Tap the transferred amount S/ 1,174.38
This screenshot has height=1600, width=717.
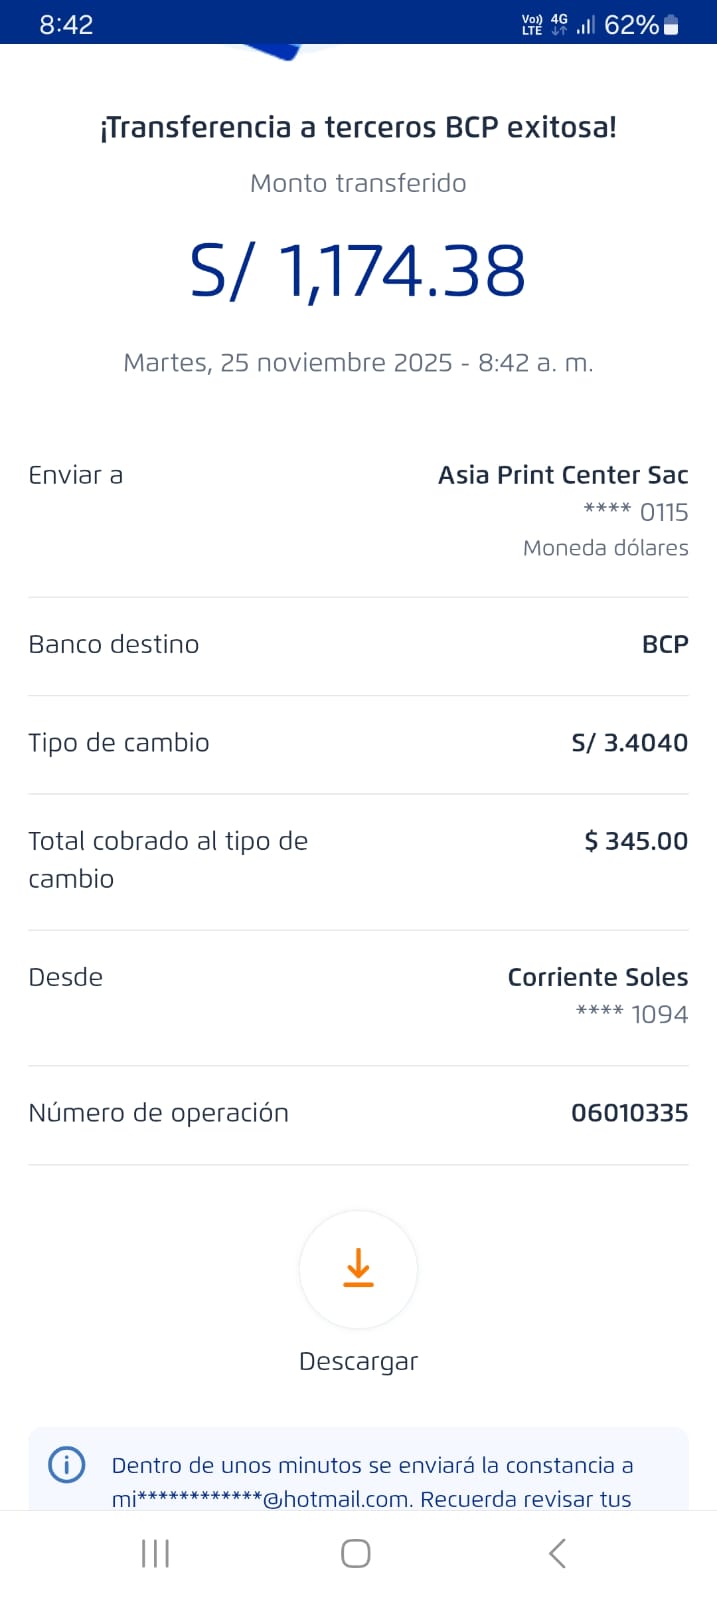coord(358,271)
